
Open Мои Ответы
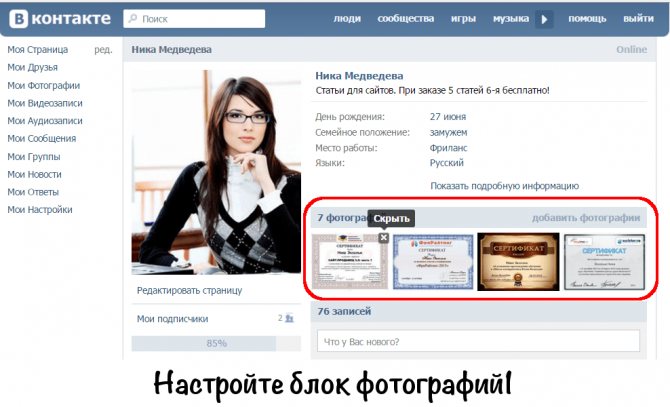click(x=33, y=192)
